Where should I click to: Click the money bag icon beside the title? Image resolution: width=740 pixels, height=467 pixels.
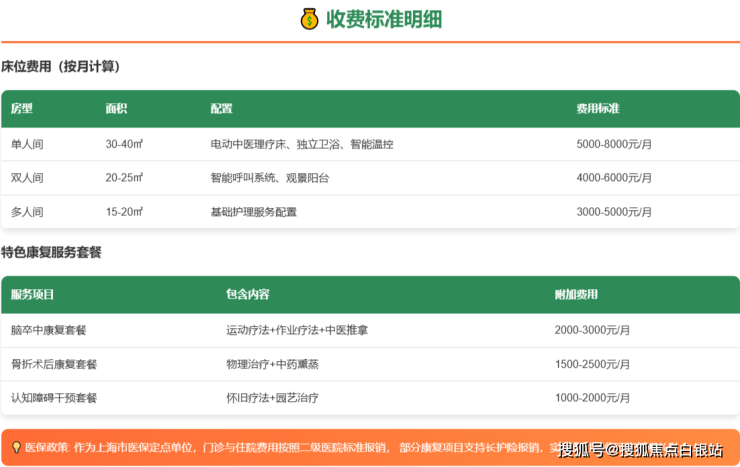[x=309, y=19]
